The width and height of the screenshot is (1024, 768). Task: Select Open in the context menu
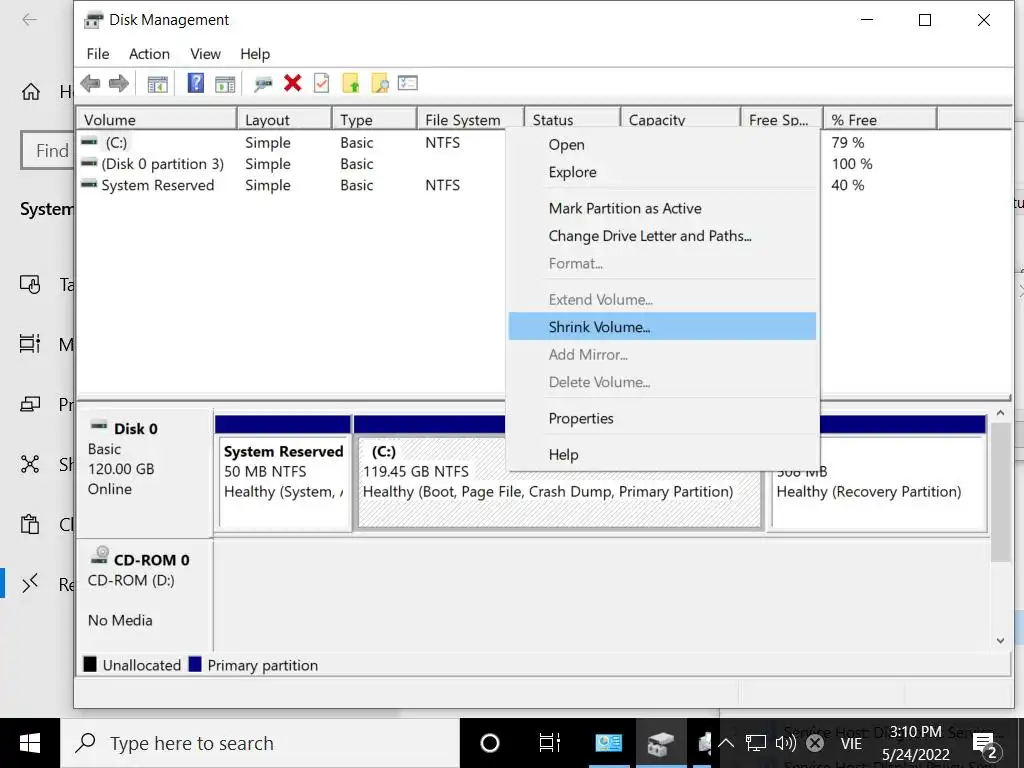(x=662, y=144)
